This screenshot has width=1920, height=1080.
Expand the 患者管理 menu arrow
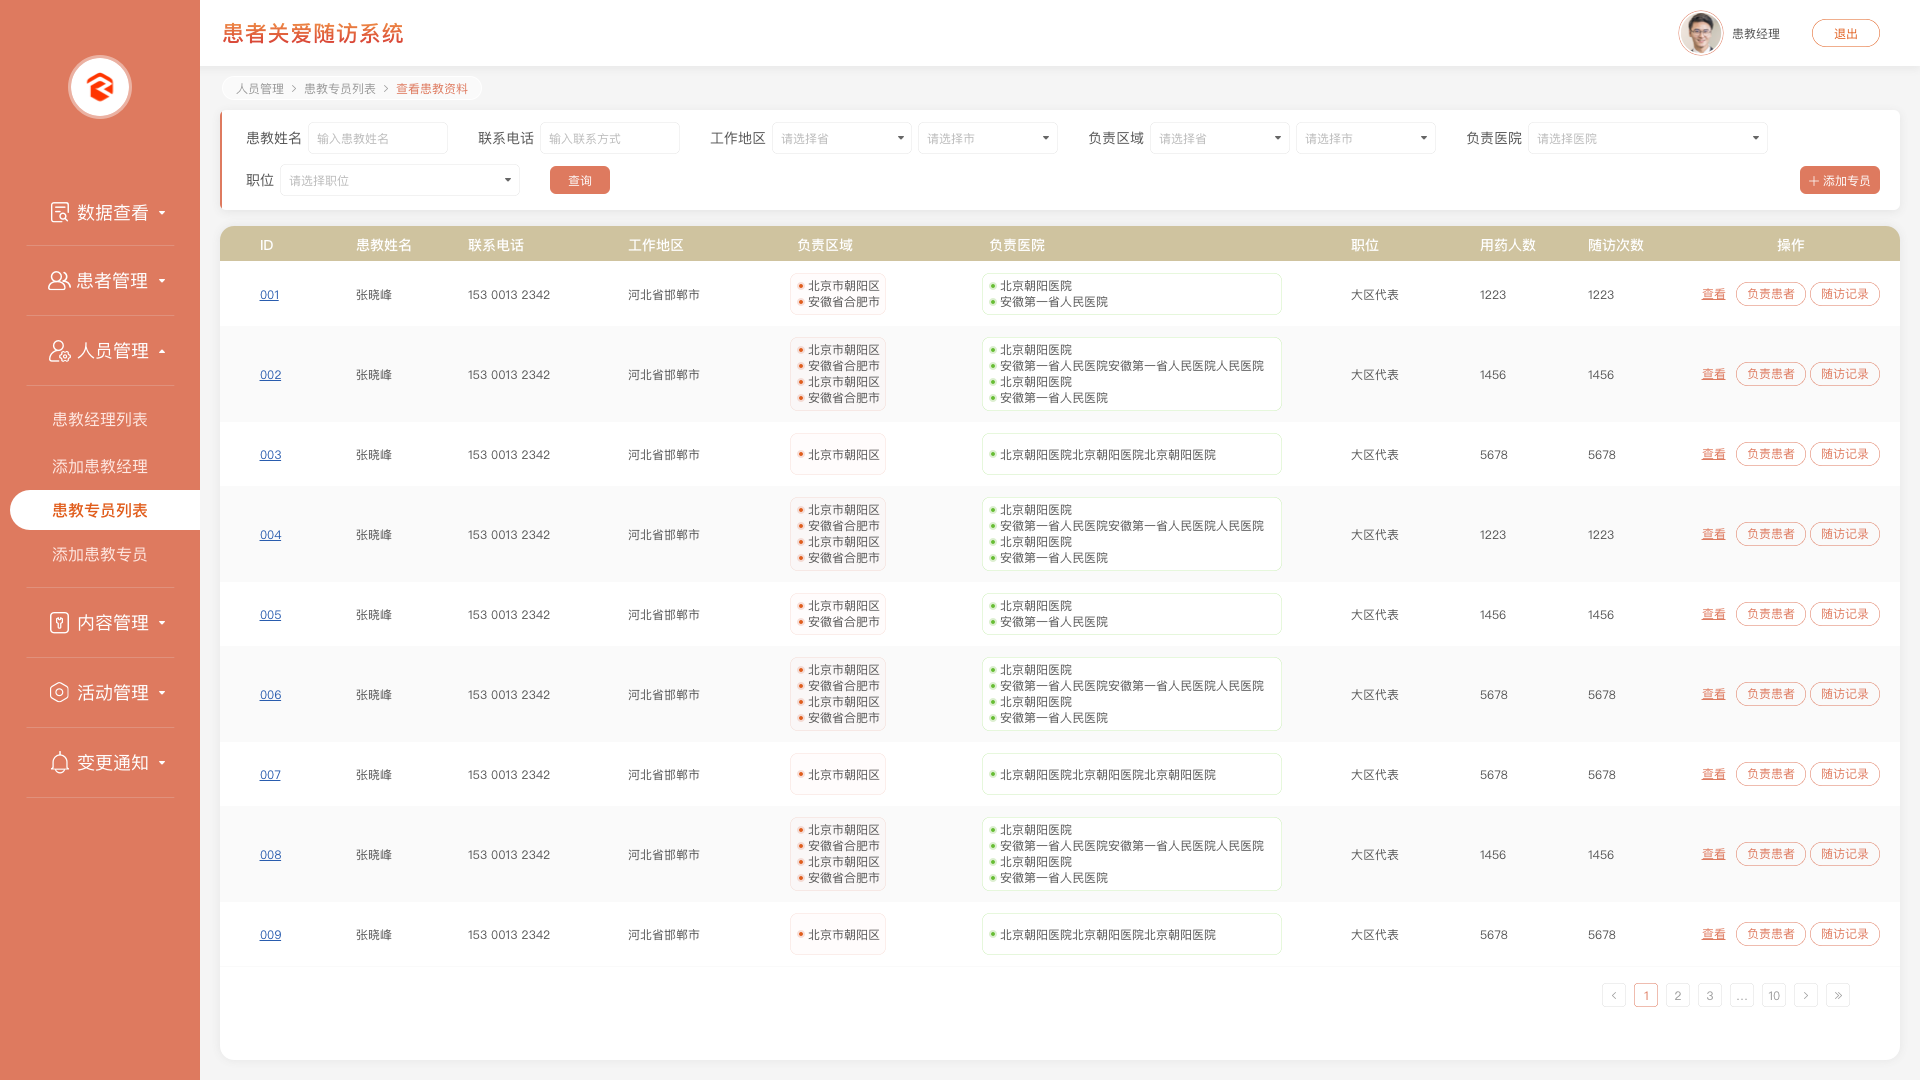point(162,281)
